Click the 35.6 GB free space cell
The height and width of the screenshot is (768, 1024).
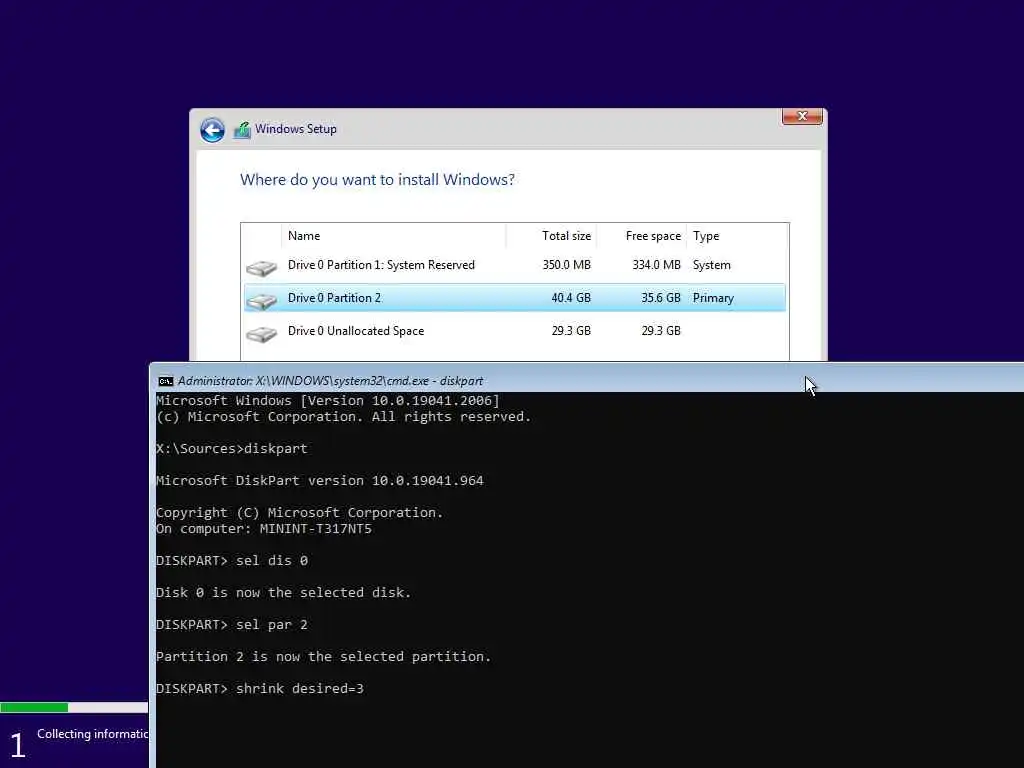[x=661, y=298]
